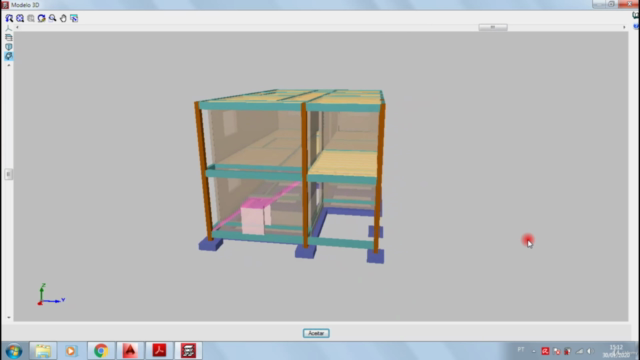Open the media player on the taskbar
This screenshot has width=640, height=360.
click(x=71, y=351)
